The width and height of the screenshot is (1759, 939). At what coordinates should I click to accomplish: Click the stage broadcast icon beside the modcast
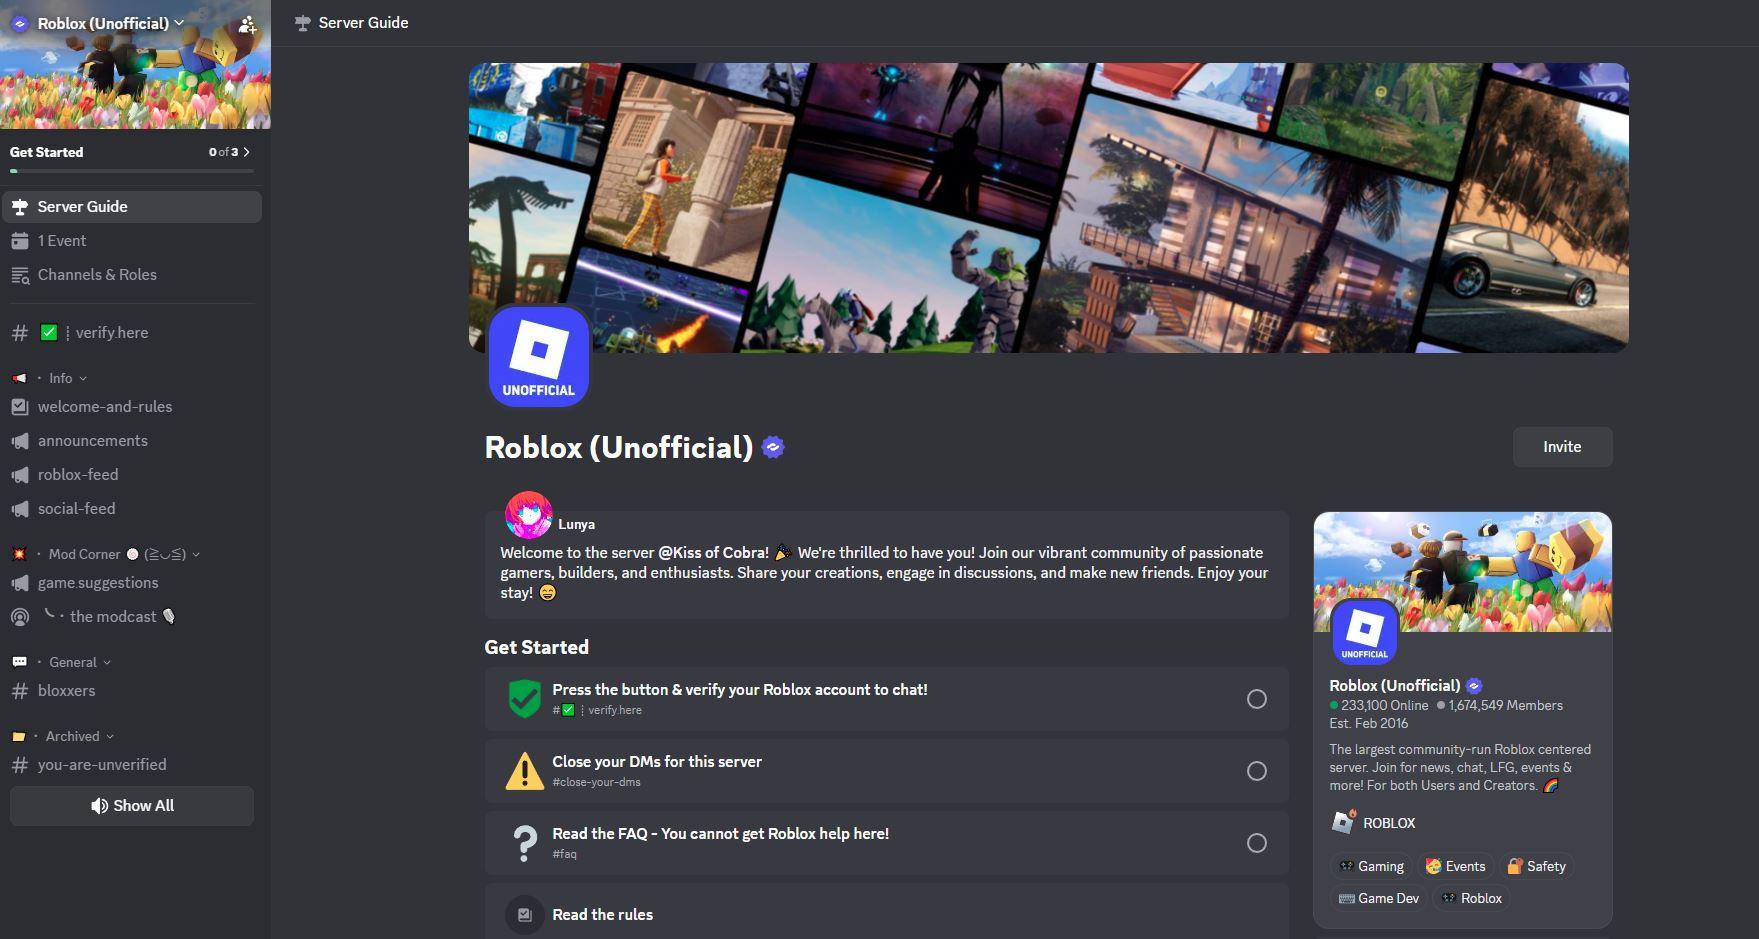(x=20, y=617)
